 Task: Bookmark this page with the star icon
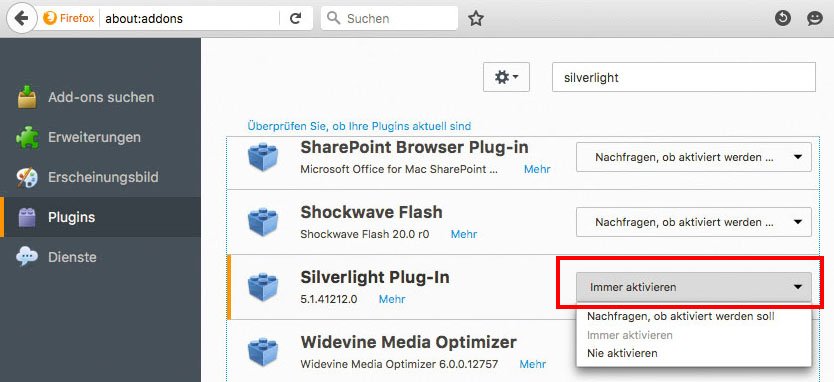(476, 19)
